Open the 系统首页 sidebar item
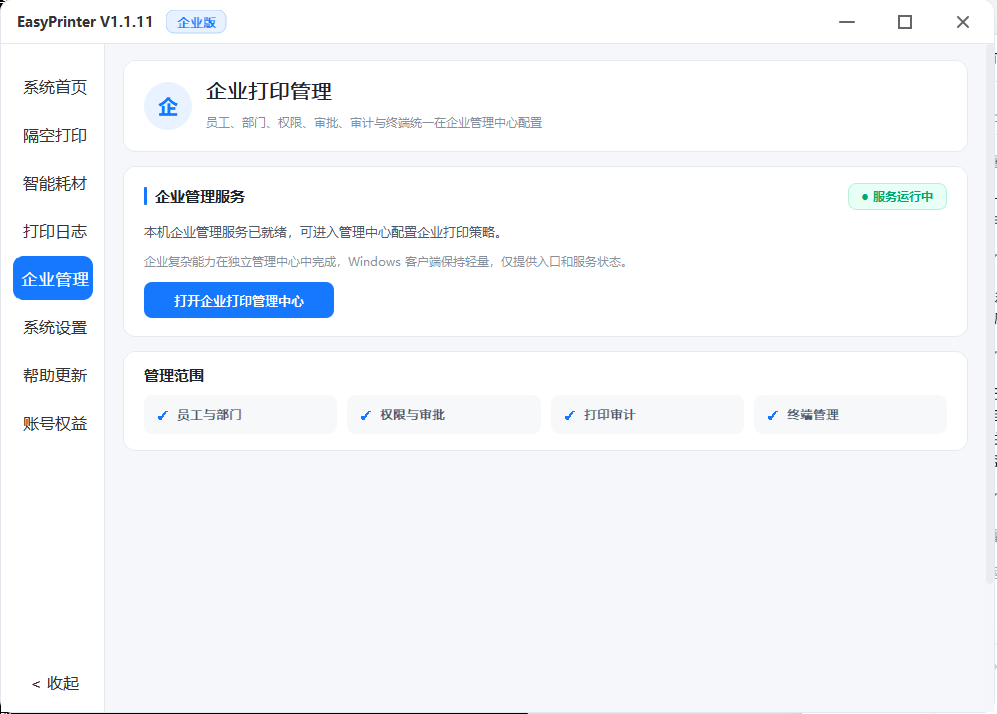Image resolution: width=997 pixels, height=714 pixels. (x=55, y=87)
